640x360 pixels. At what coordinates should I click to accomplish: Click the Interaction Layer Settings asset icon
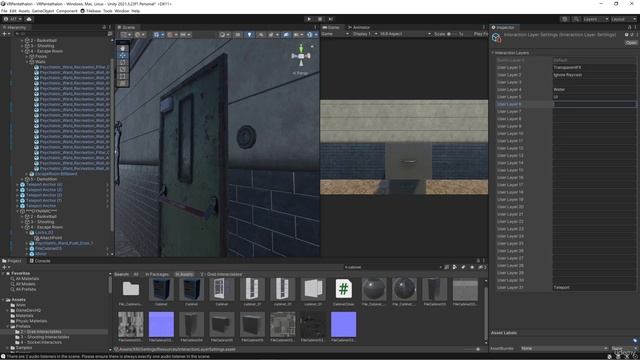pos(496,38)
